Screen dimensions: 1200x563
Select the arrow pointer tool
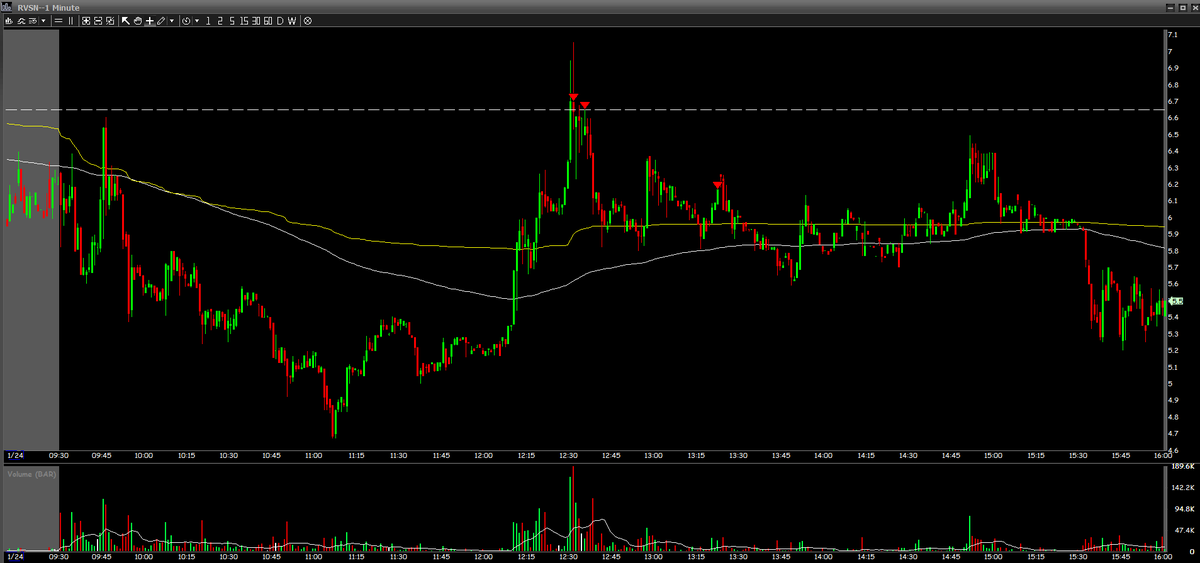126,20
